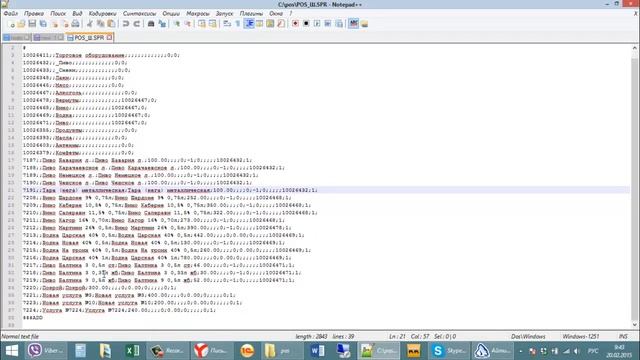The height and width of the screenshot is (360, 640).
Task: Click the Paste clipboard icon
Action: [x=111, y=24]
